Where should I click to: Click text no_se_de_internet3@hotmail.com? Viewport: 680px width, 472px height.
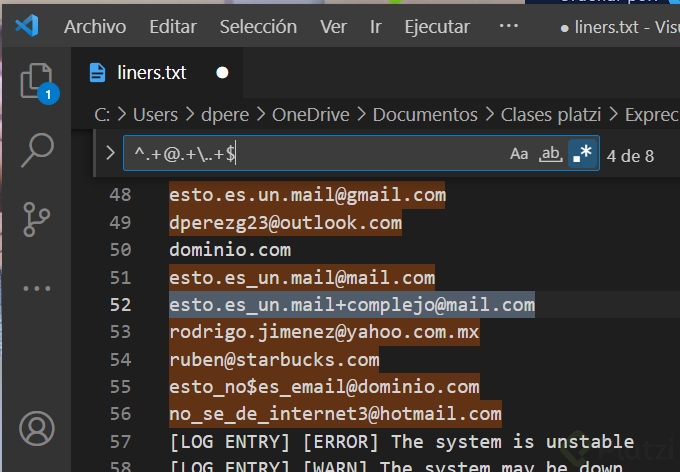(335, 414)
